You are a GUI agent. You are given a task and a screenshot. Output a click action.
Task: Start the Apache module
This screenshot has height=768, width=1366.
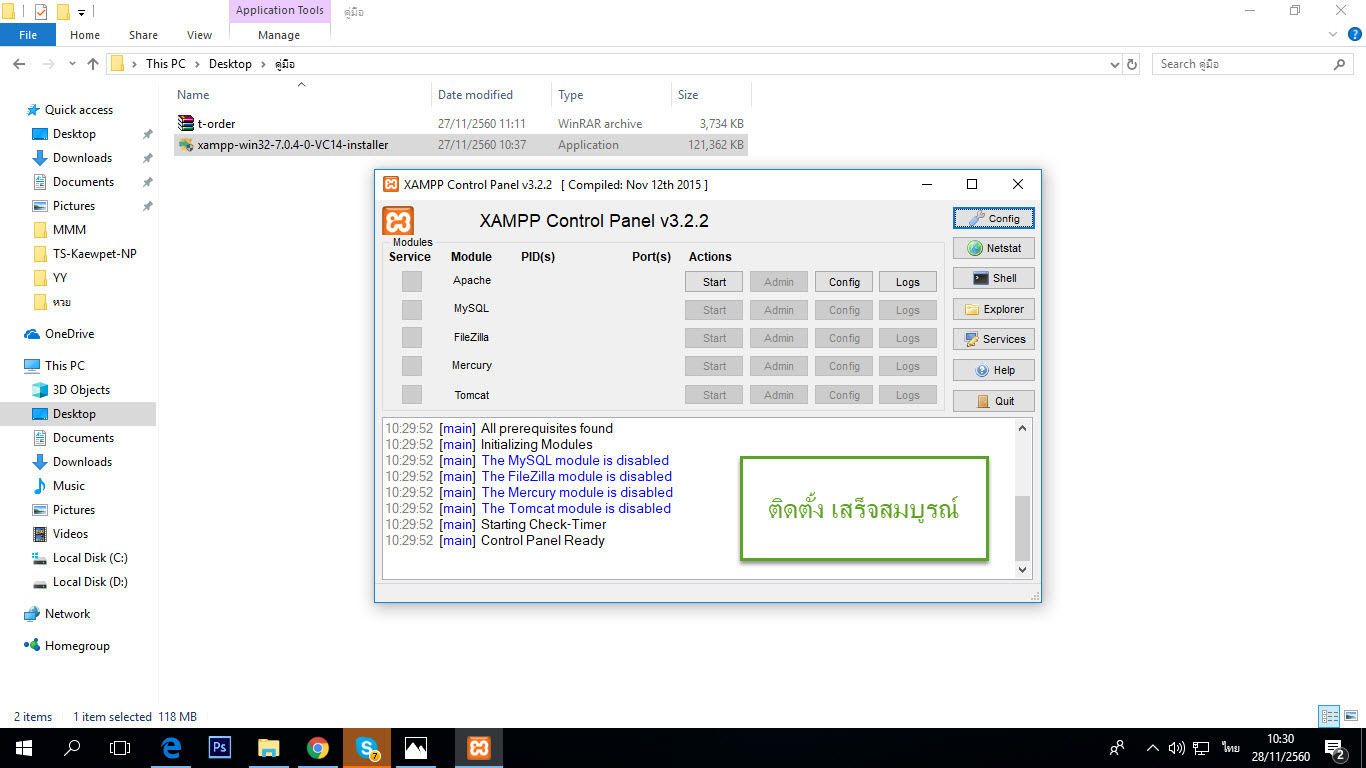[x=714, y=282]
